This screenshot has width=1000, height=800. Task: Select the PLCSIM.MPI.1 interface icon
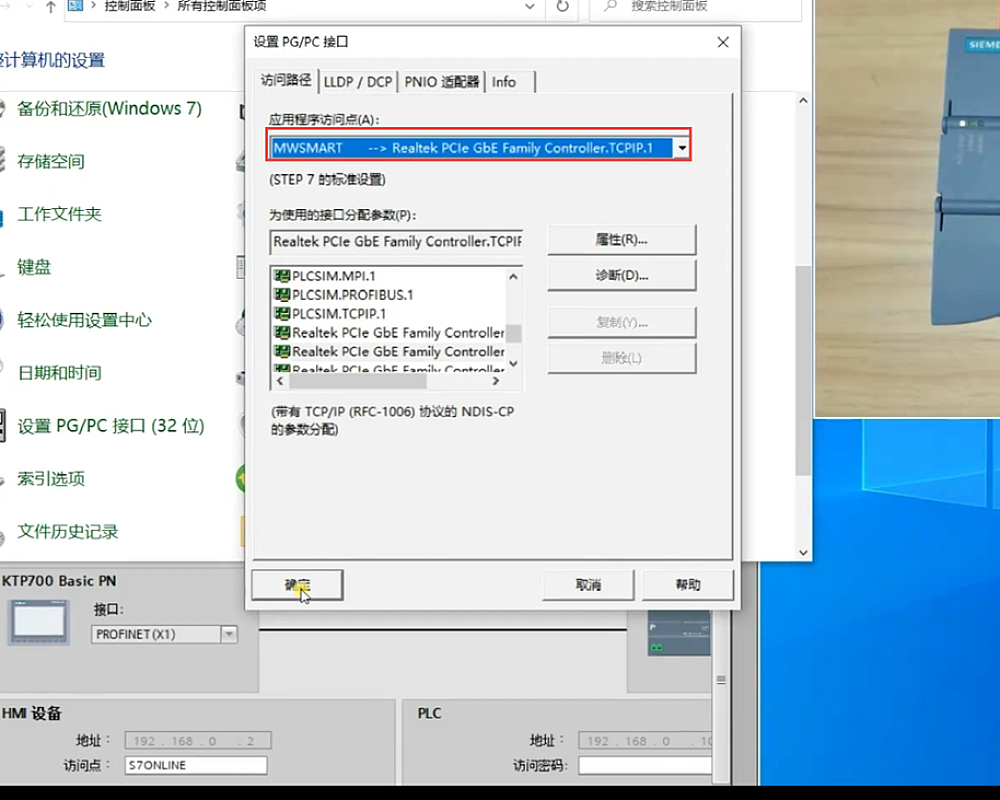click(x=281, y=276)
